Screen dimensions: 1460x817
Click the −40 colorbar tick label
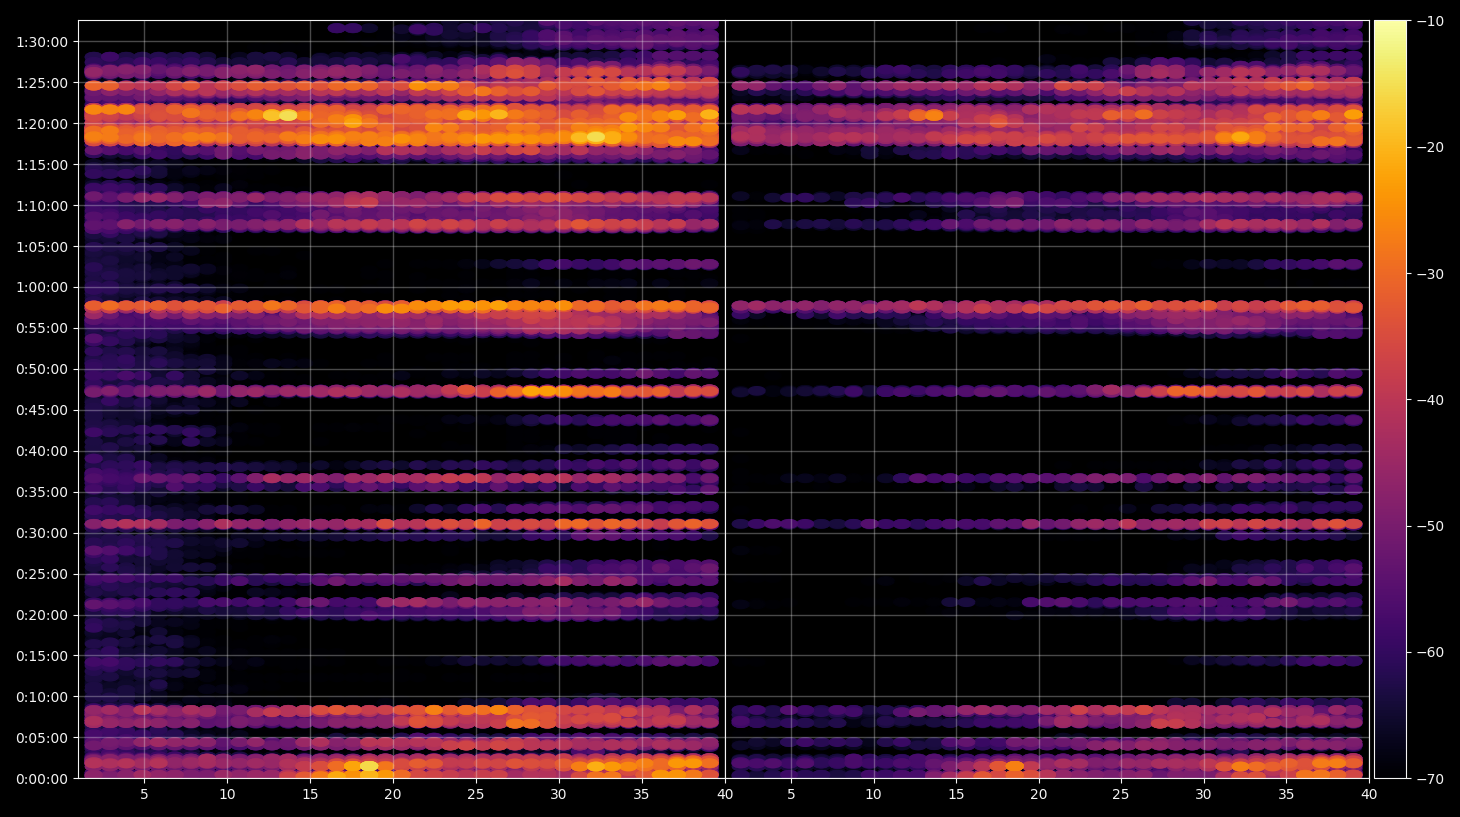click(x=1430, y=400)
